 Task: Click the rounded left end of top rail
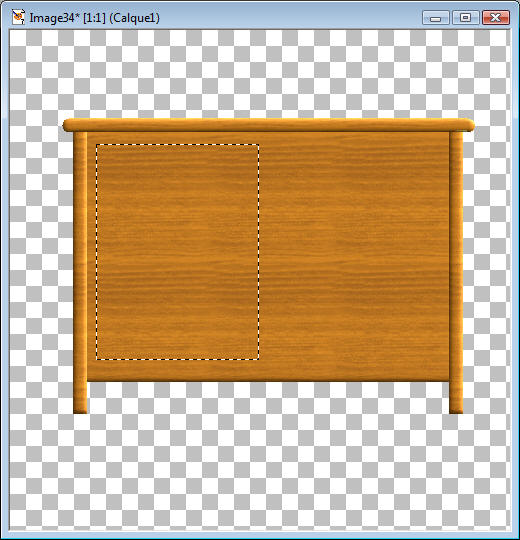69,125
